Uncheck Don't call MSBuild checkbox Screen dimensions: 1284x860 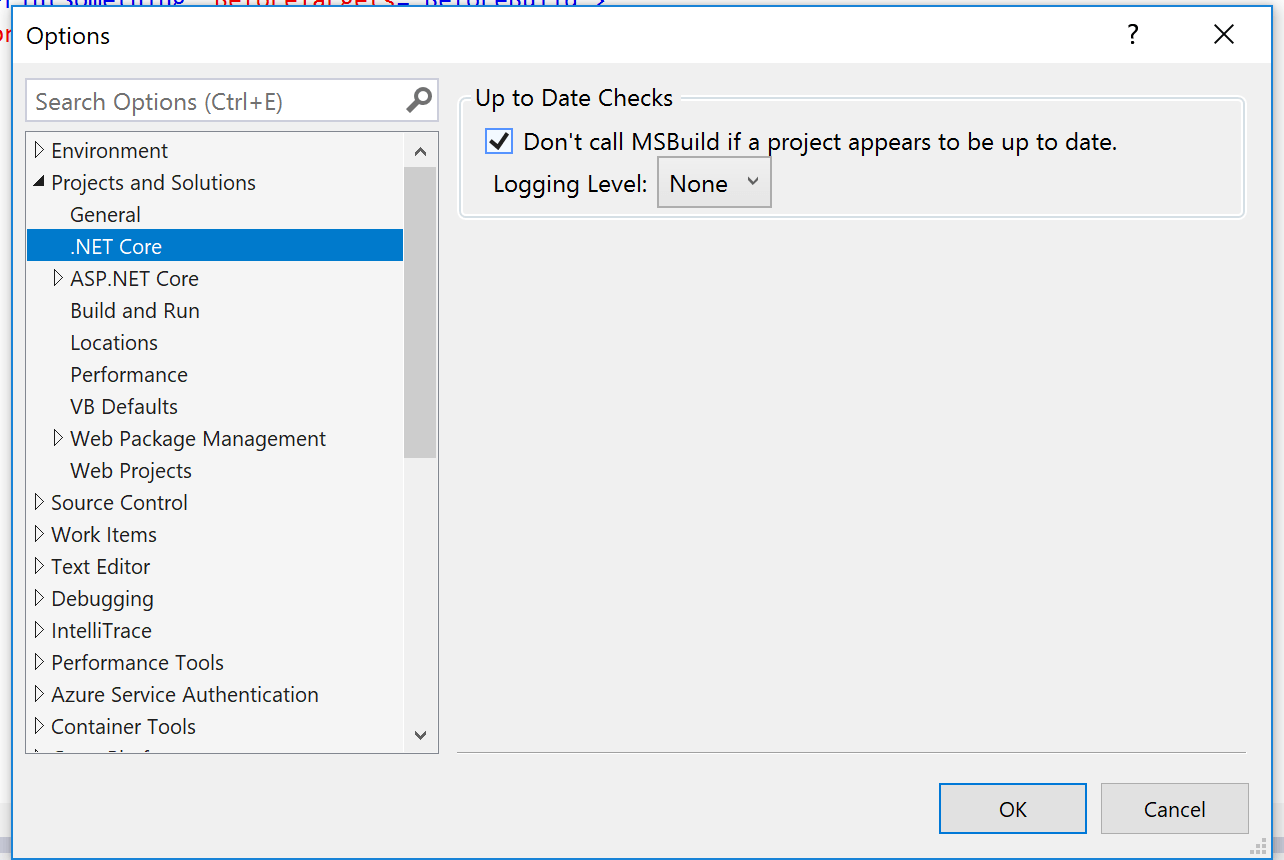(499, 142)
